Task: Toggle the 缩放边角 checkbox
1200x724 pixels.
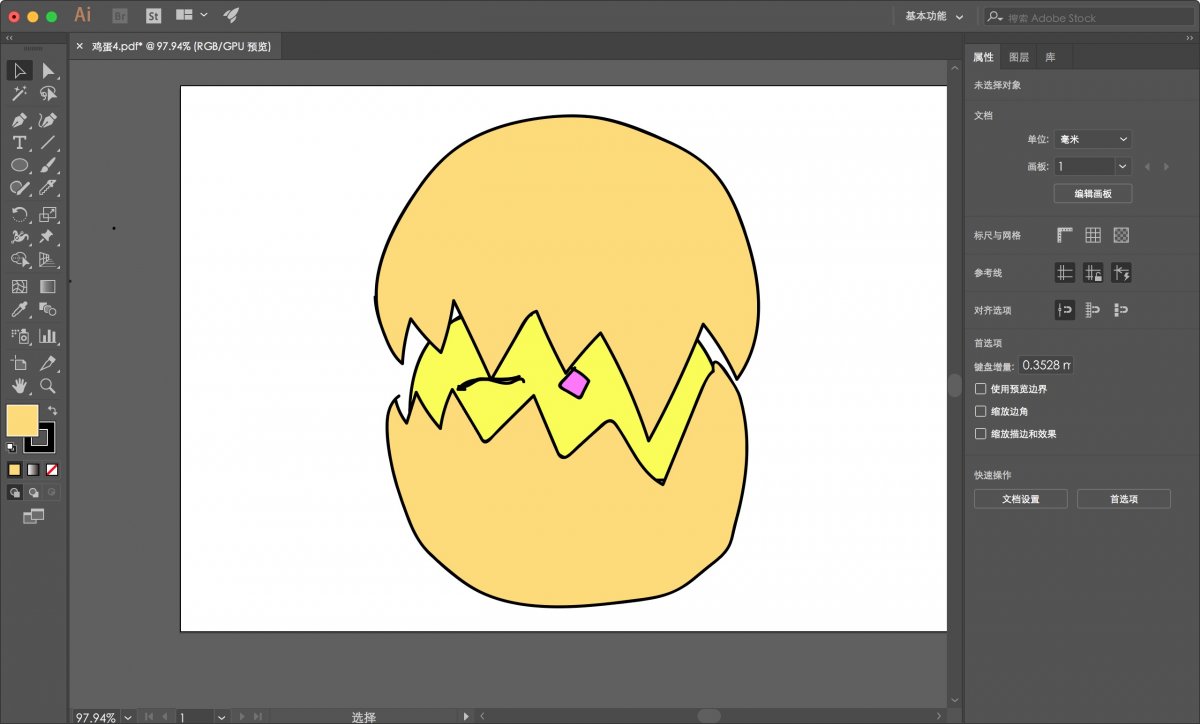Action: (981, 411)
